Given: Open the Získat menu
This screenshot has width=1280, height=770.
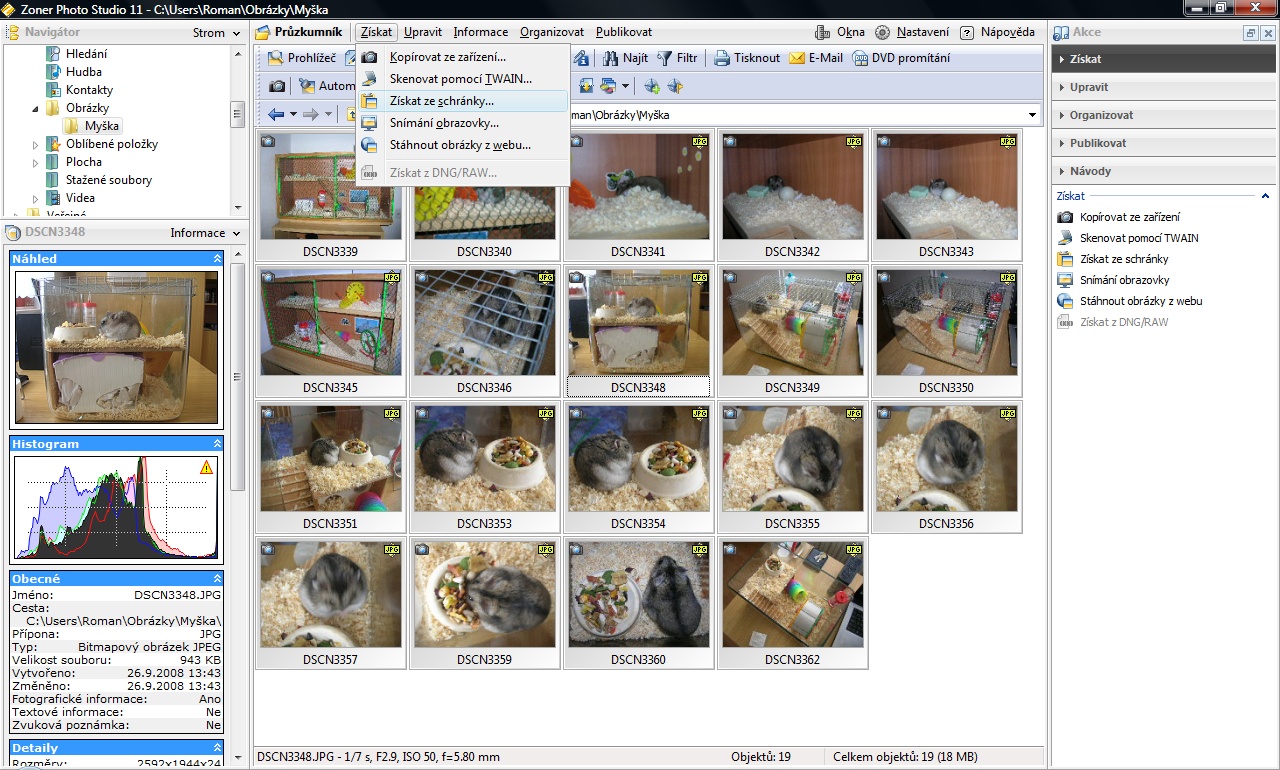Looking at the screenshot, I should pos(377,32).
